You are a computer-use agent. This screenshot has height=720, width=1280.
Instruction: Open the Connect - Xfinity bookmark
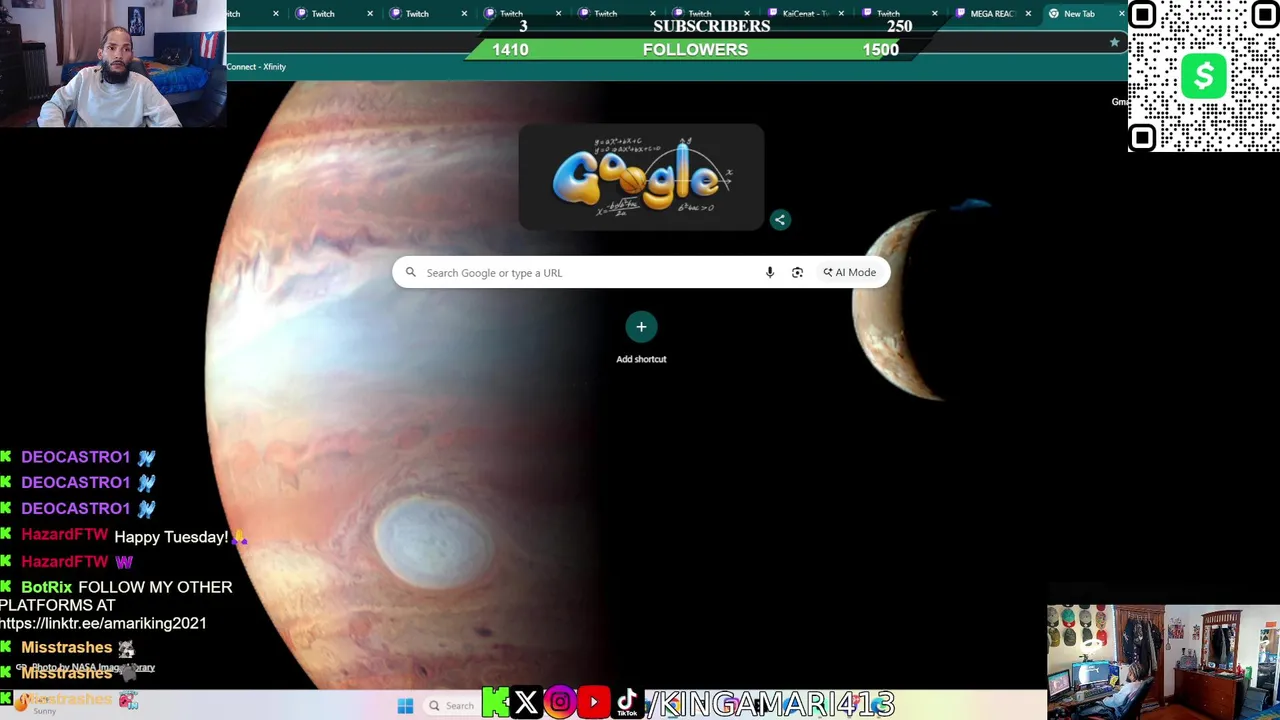(256, 67)
